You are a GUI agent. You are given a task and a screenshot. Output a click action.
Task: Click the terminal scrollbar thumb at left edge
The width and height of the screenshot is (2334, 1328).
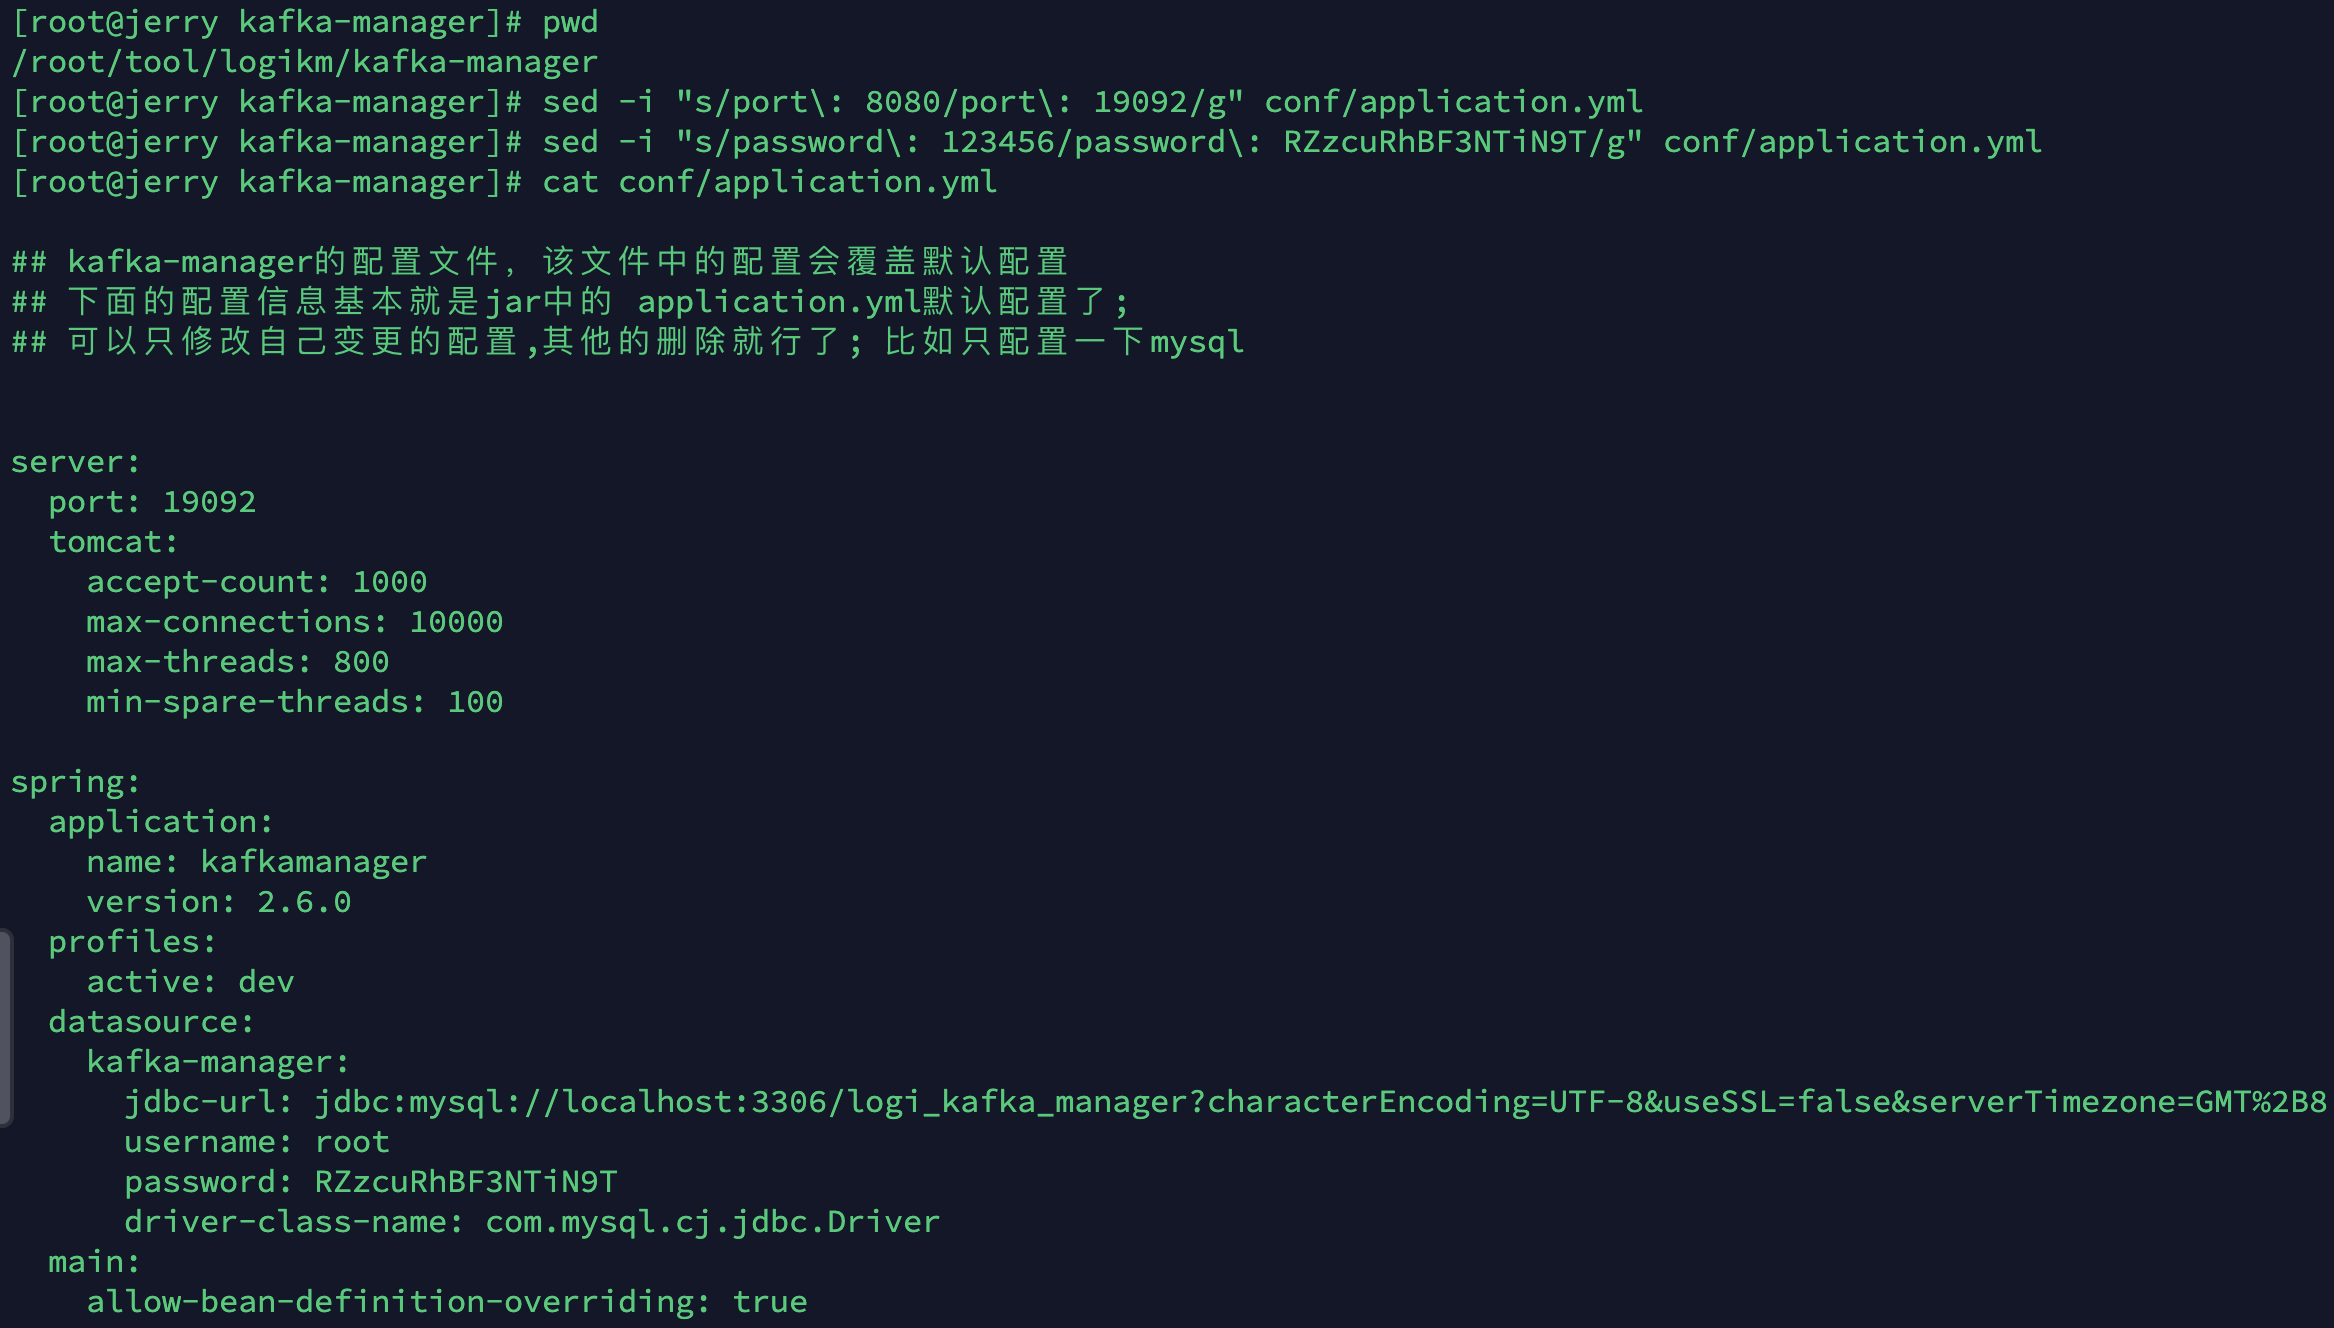pyautogui.click(x=6, y=1027)
